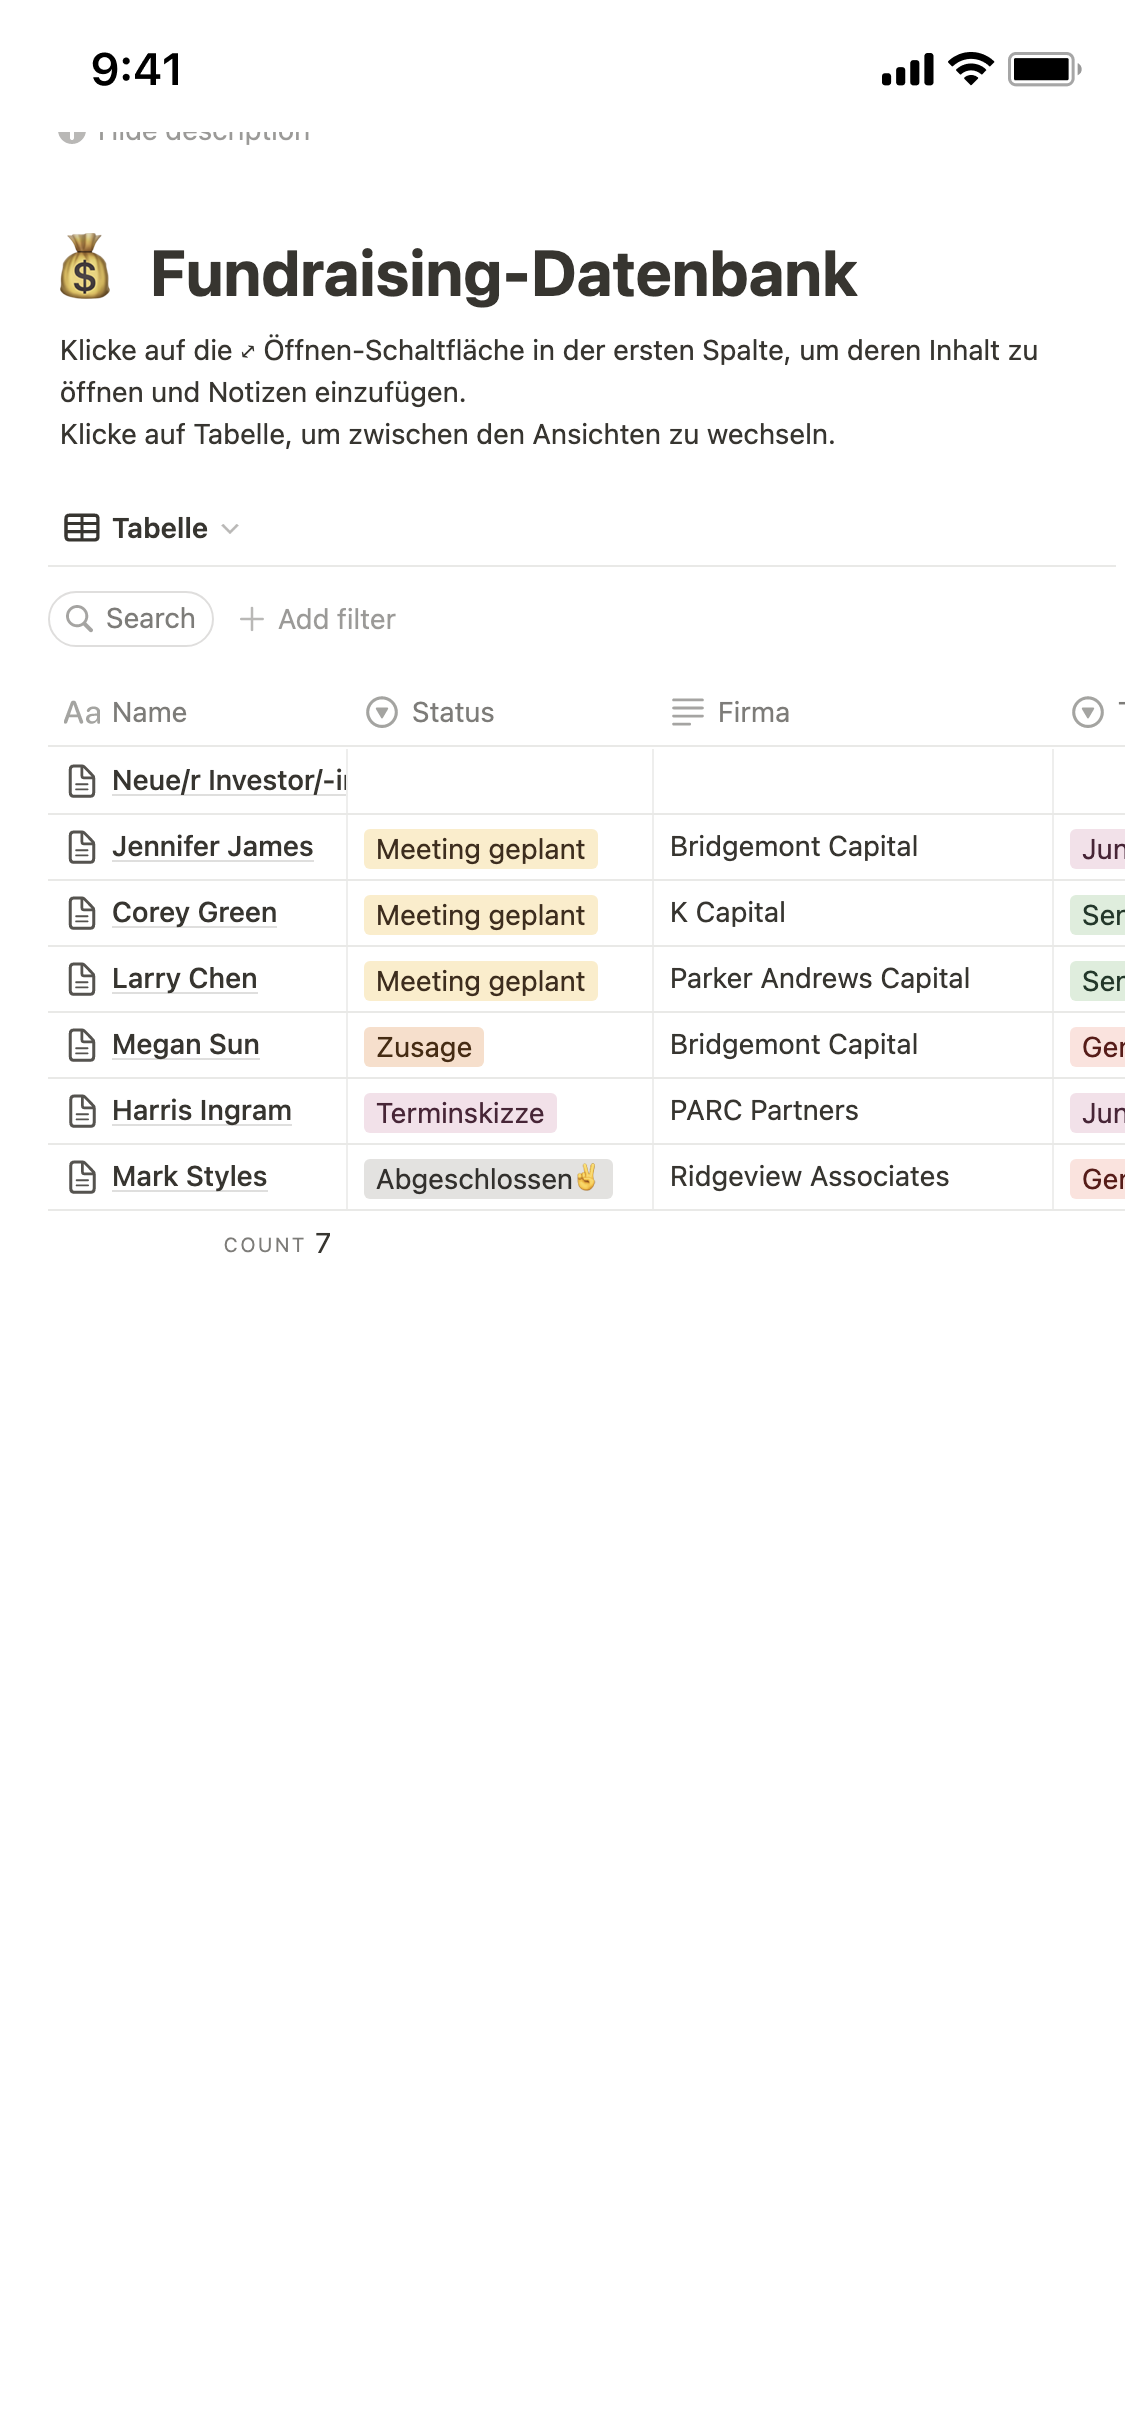Image resolution: width=1125 pixels, height=2436 pixels.
Task: Tap the page icon beside Mark Styles
Action: 82,1177
